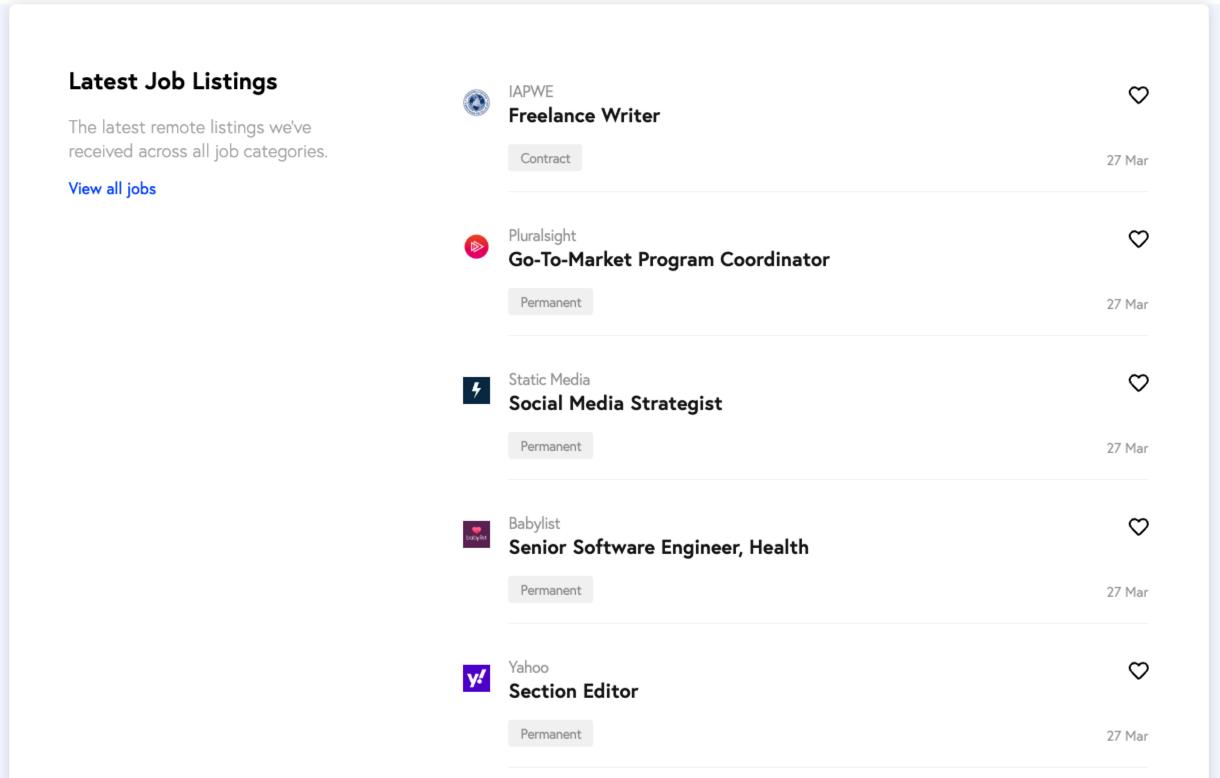This screenshot has width=1220, height=778.
Task: Click the Permanent tag under Yahoo job
Action: tap(550, 734)
